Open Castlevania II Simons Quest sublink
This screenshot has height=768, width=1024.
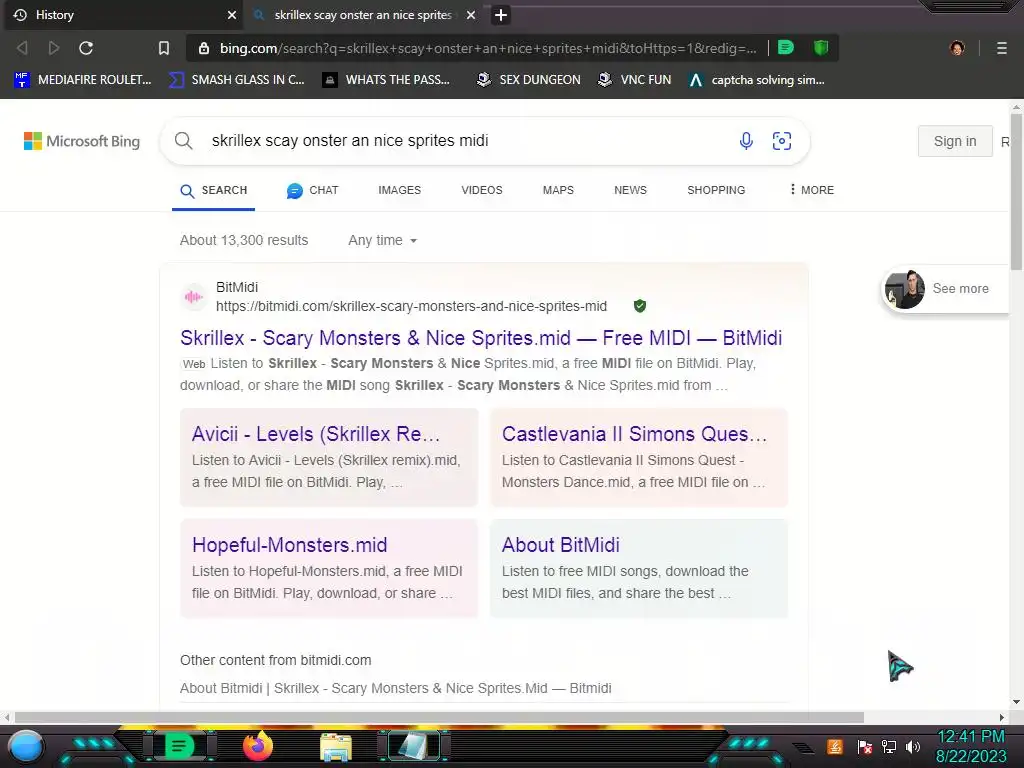click(x=634, y=434)
